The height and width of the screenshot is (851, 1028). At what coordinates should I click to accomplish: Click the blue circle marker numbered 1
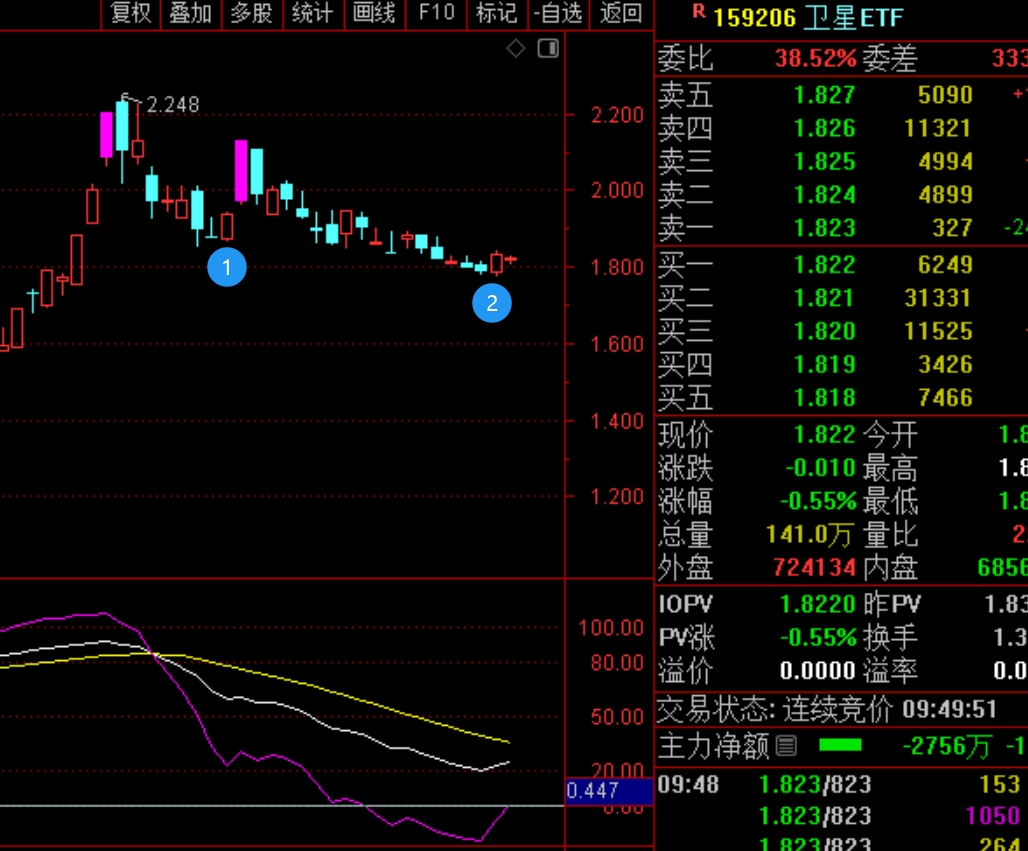click(226, 267)
